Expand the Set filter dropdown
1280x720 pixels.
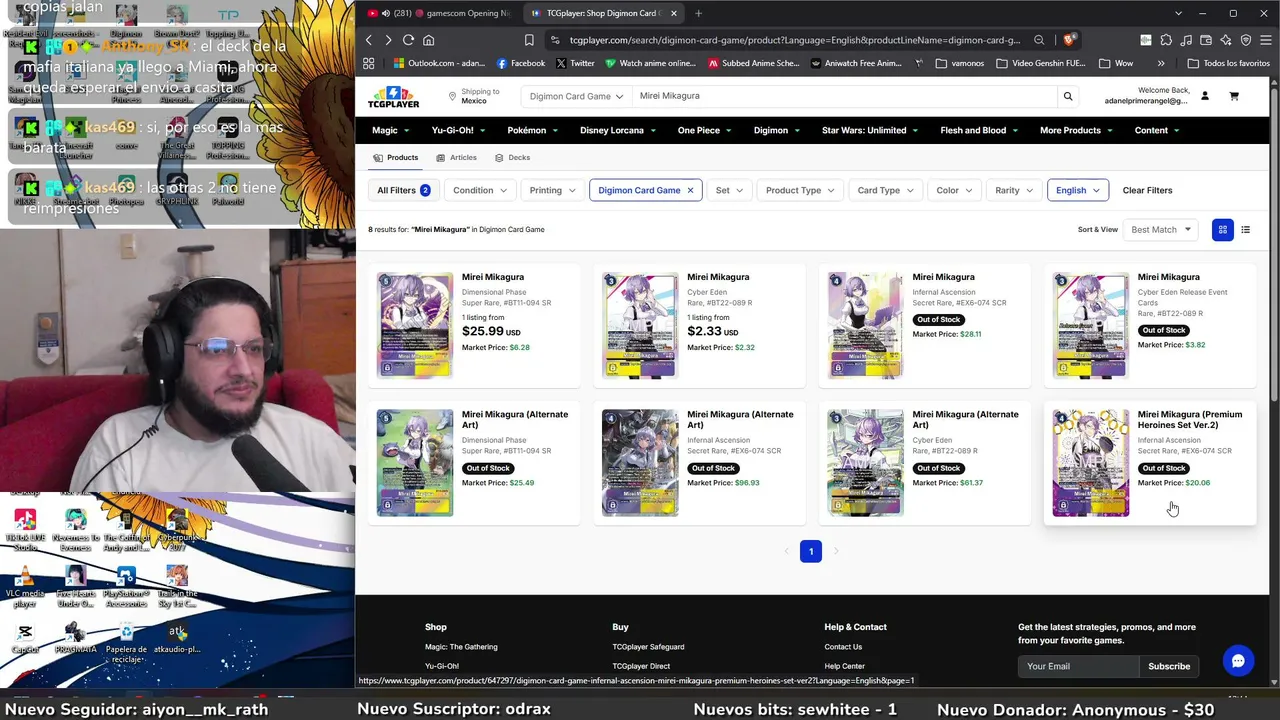tap(729, 190)
